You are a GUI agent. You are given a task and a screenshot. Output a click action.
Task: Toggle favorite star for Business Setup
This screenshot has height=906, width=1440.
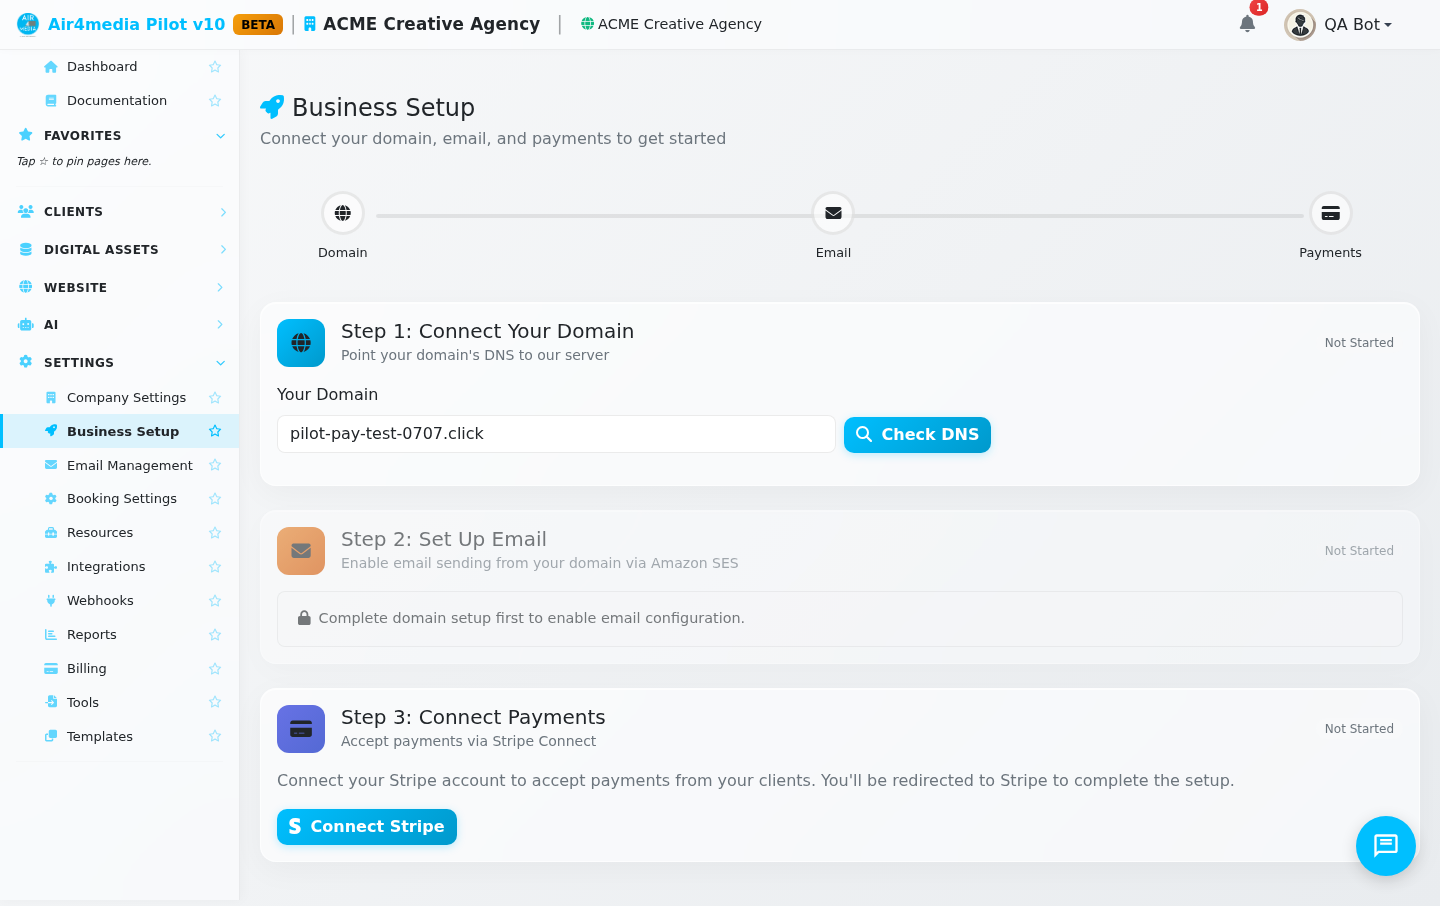pos(215,431)
